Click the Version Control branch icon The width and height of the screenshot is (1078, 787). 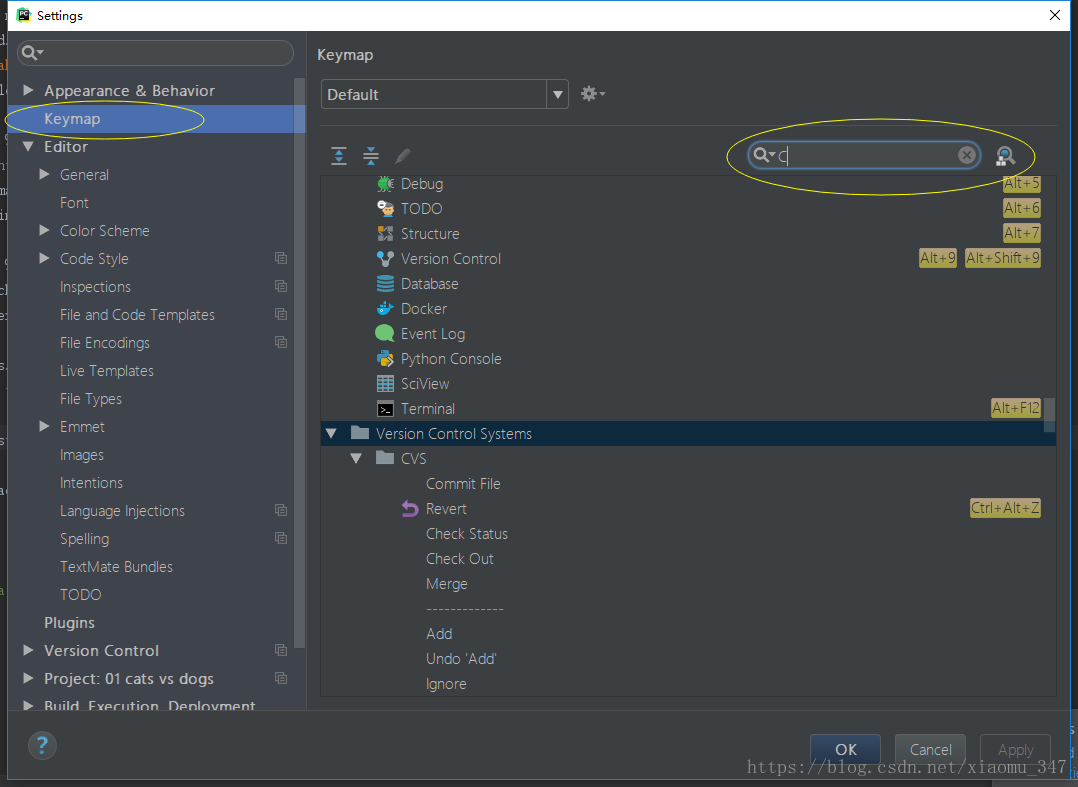[x=385, y=258]
